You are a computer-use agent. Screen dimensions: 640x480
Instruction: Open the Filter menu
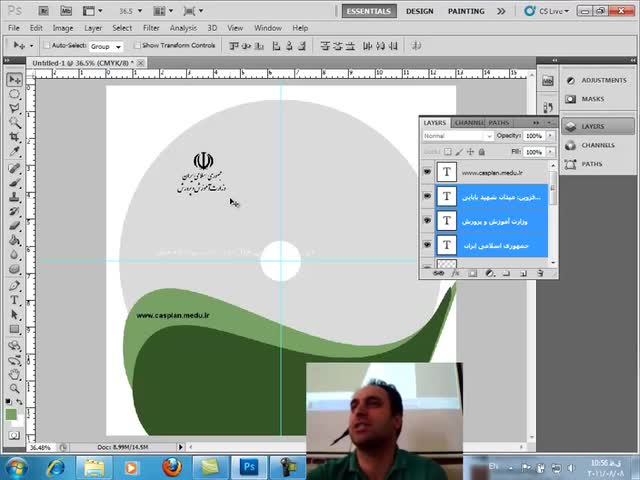click(151, 28)
